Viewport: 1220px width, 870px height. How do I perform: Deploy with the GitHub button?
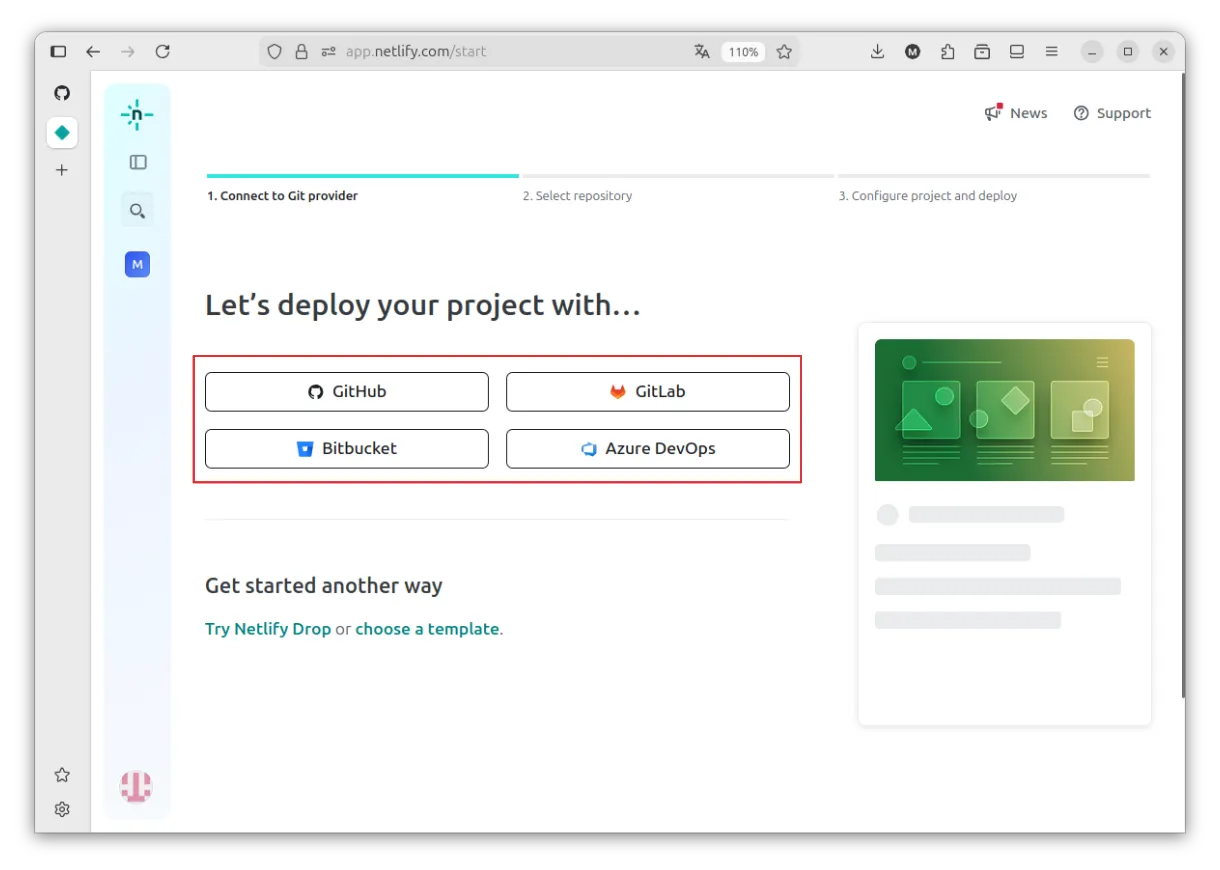coord(347,392)
